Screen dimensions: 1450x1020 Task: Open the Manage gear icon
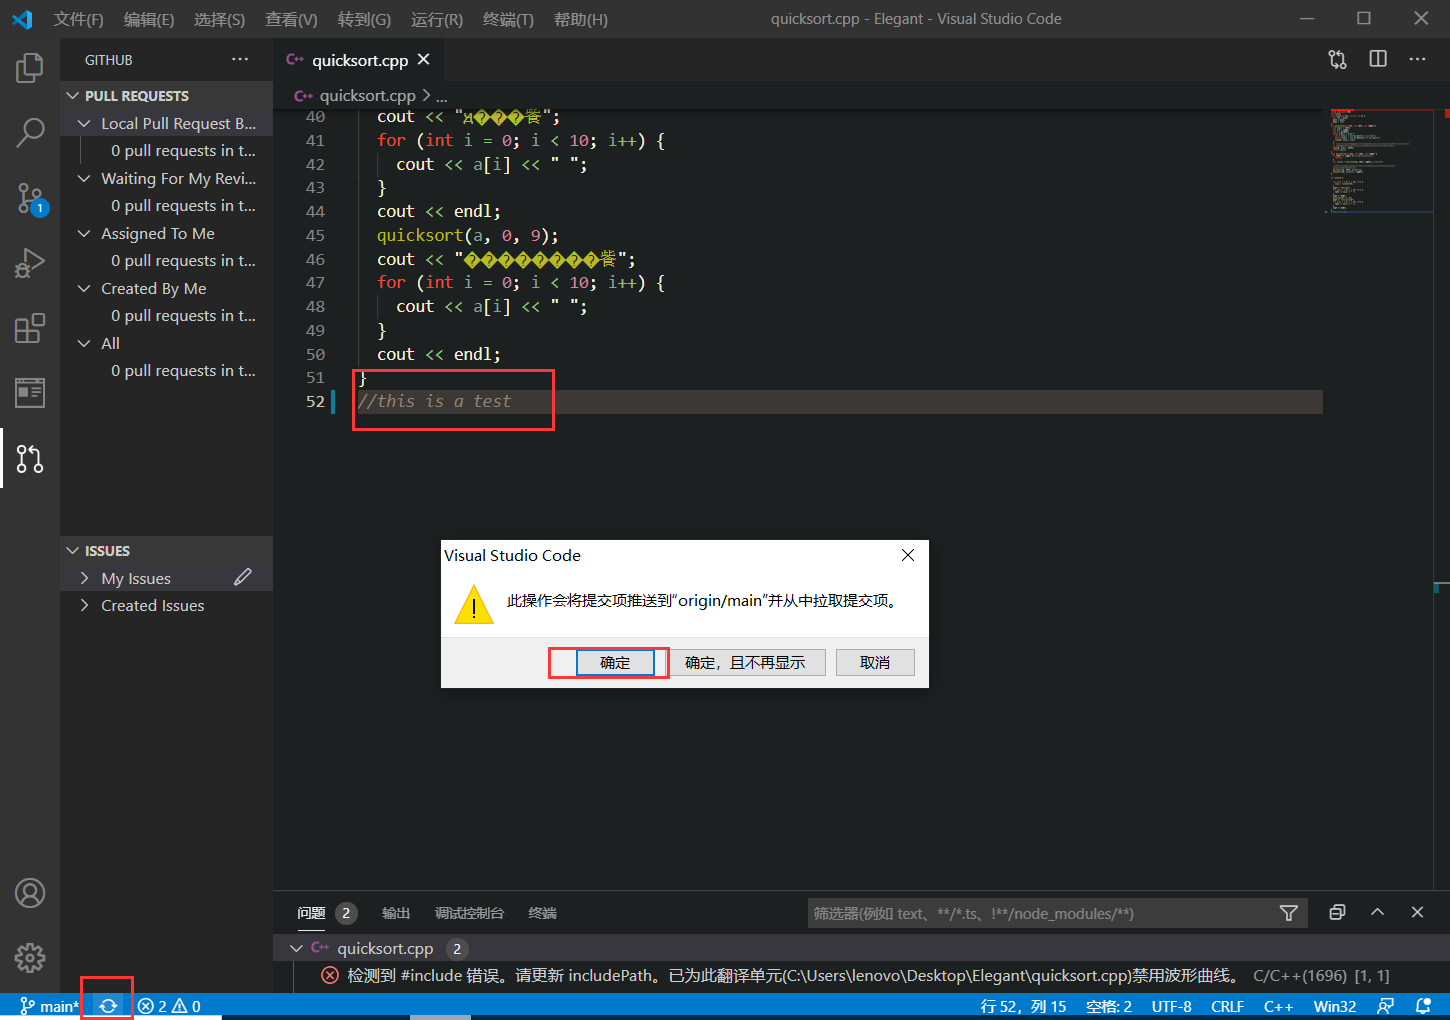(30, 958)
